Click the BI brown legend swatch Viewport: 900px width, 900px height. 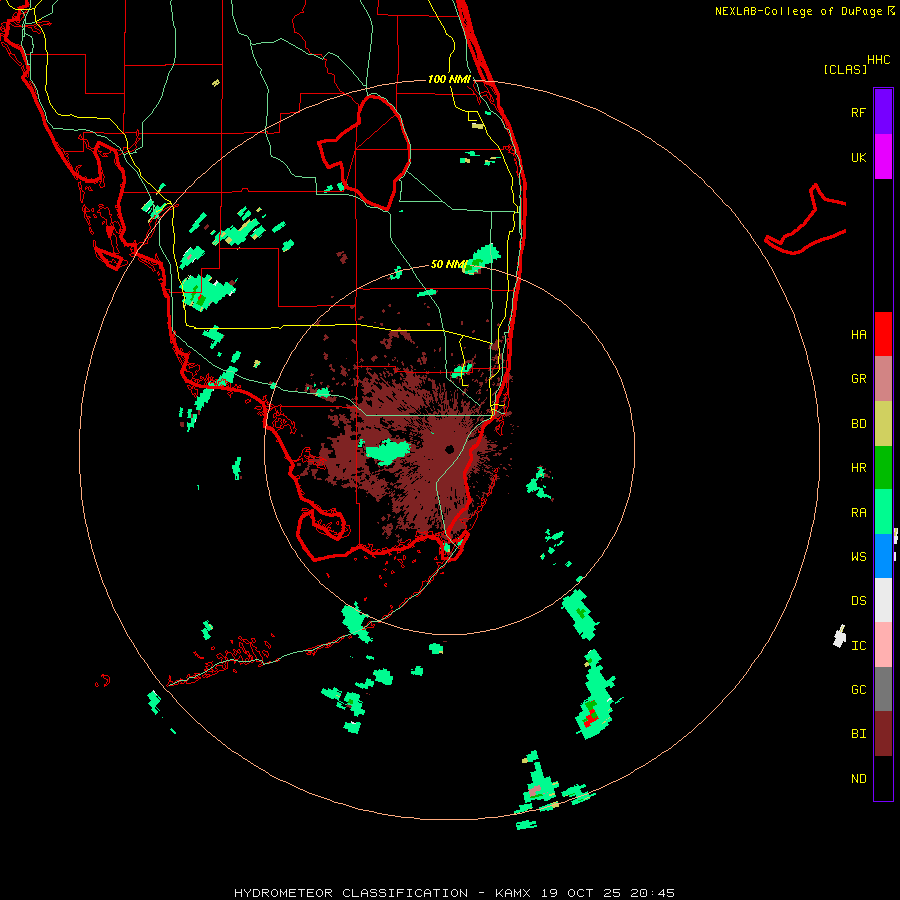(883, 734)
